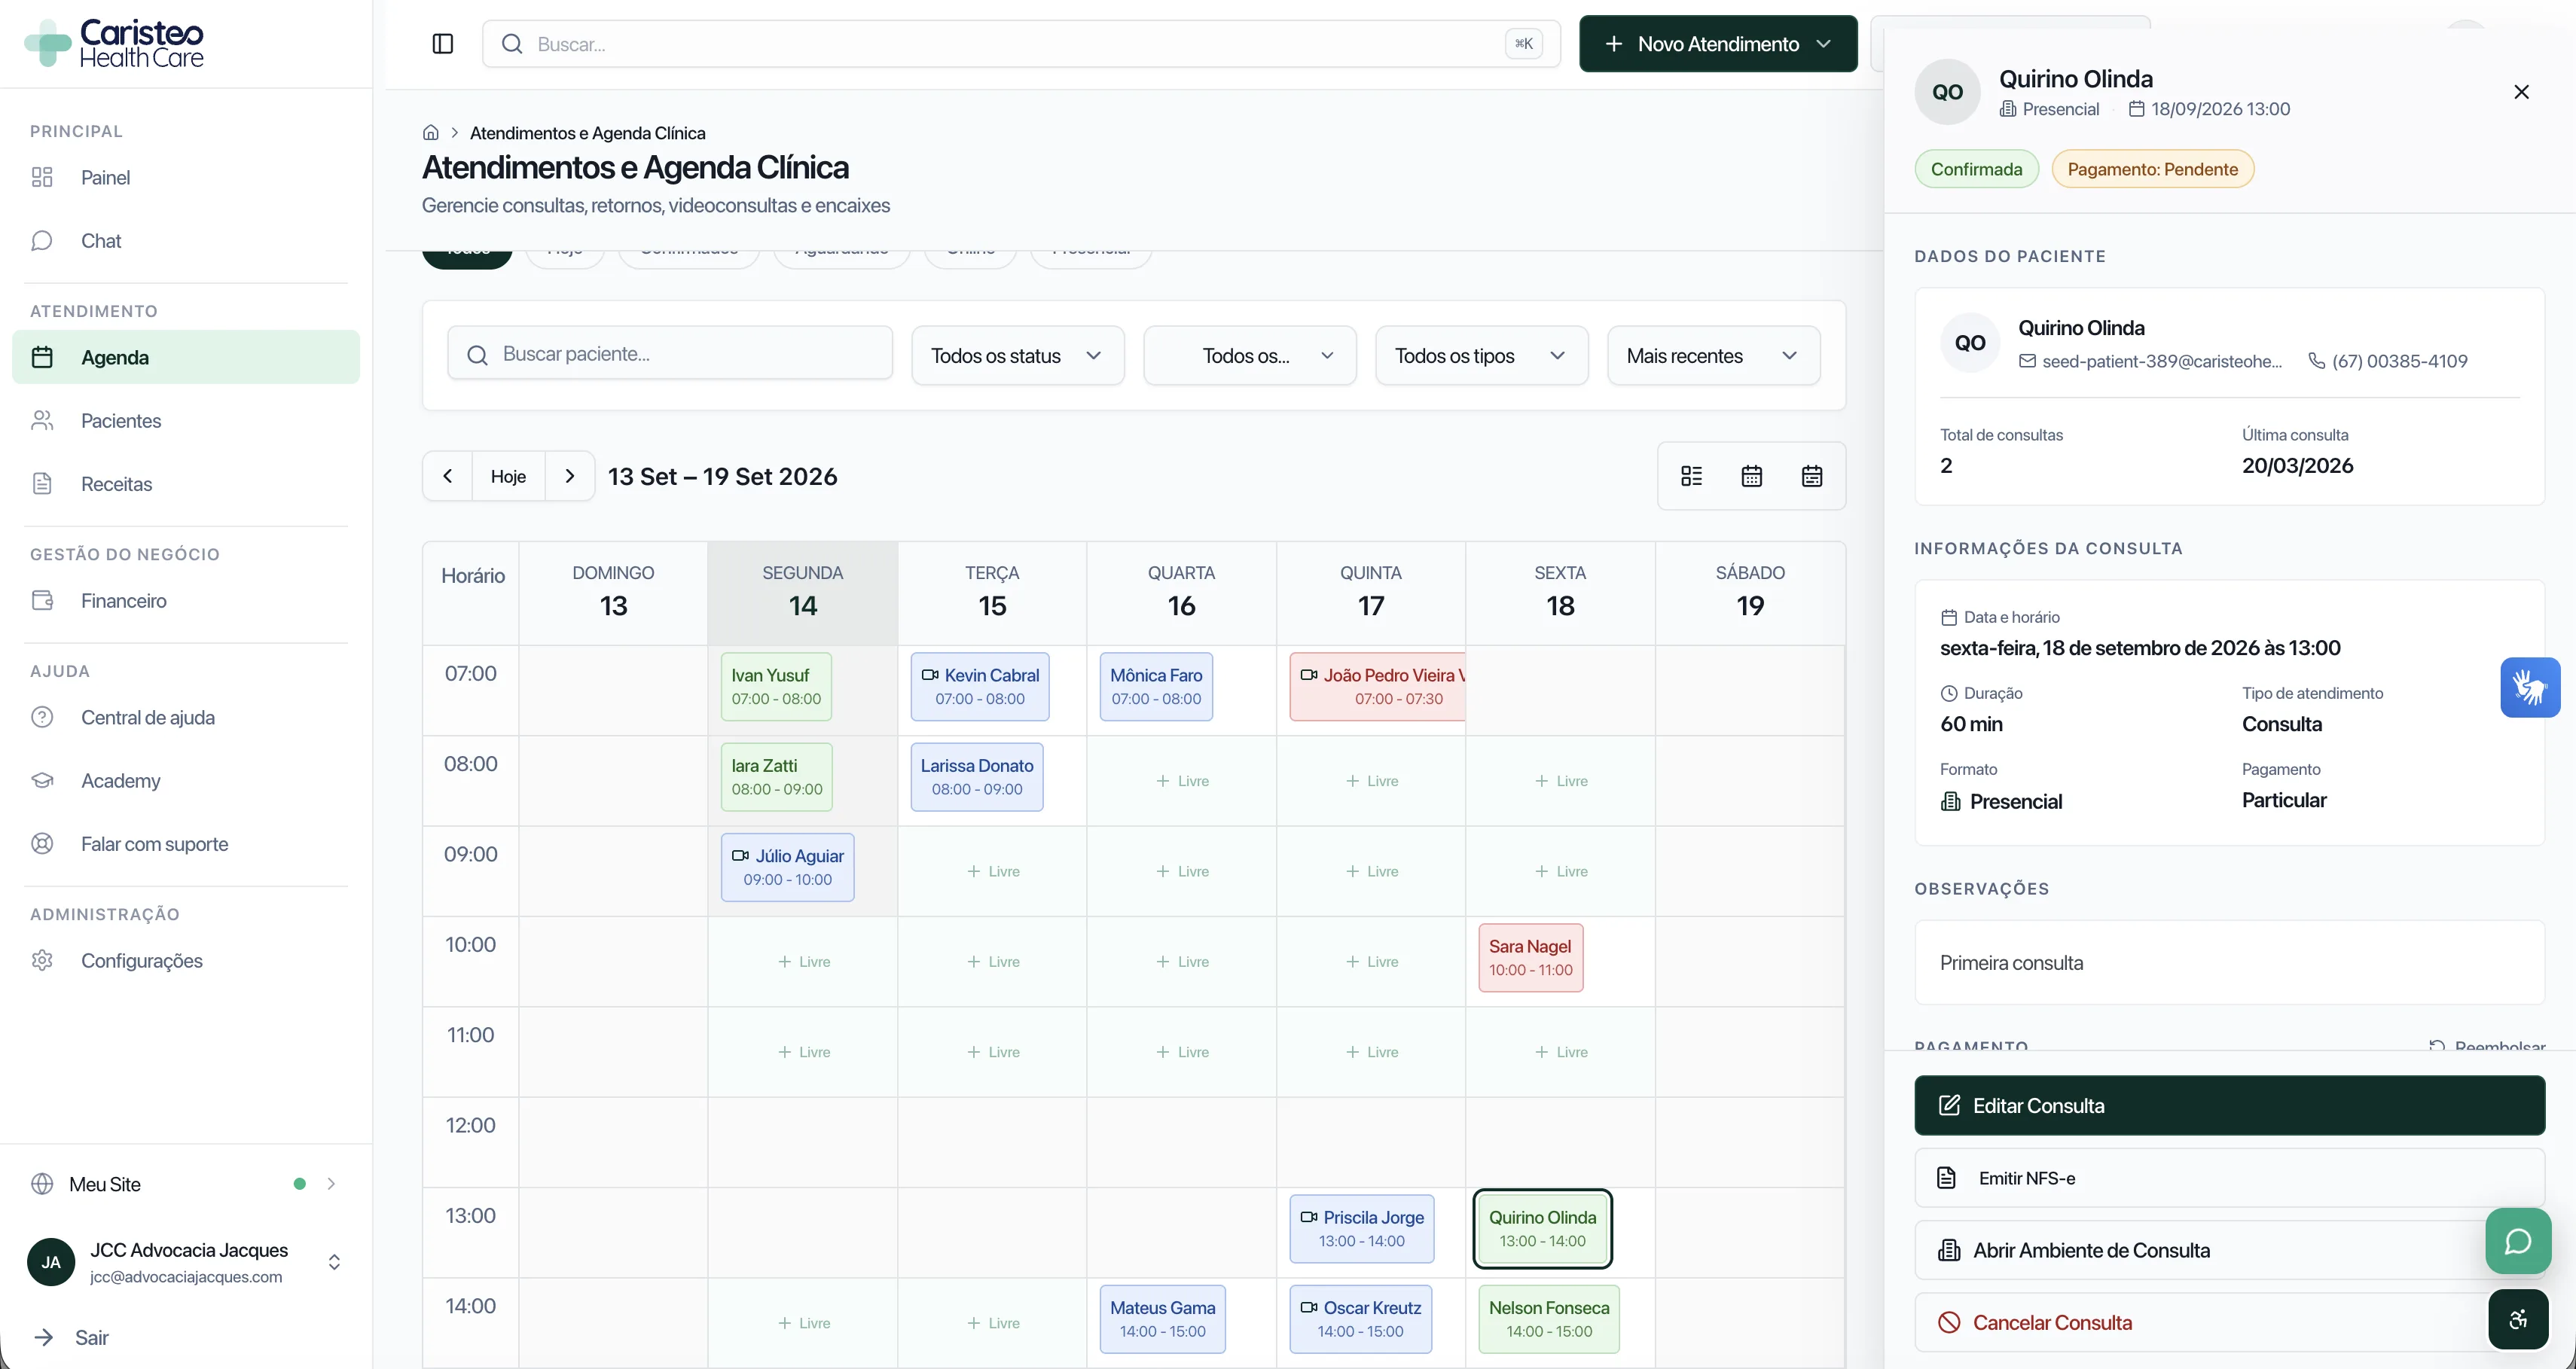The width and height of the screenshot is (2576, 1369).
Task: Expand the JCC Advocacia Jacques account switcher
Action: click(x=186, y=1262)
